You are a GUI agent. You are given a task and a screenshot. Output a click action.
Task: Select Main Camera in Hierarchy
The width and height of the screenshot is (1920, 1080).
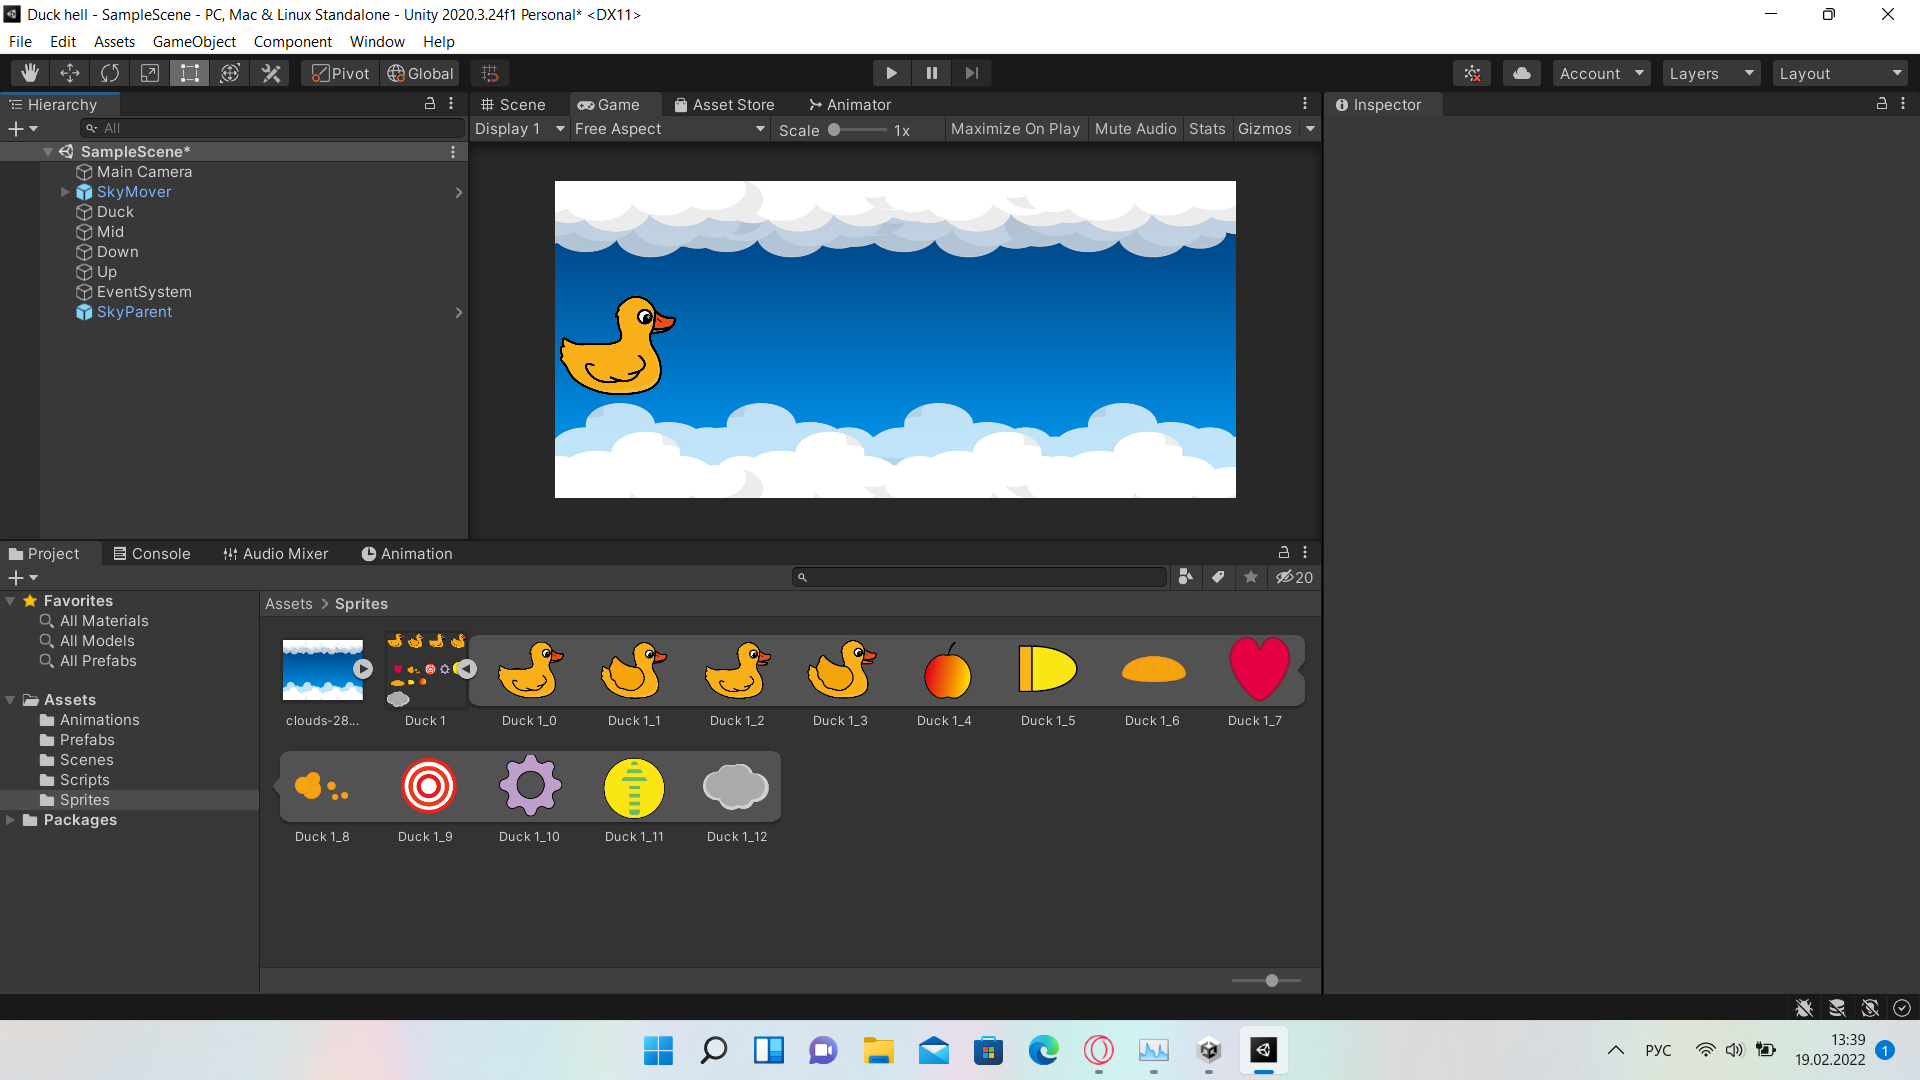coord(144,172)
